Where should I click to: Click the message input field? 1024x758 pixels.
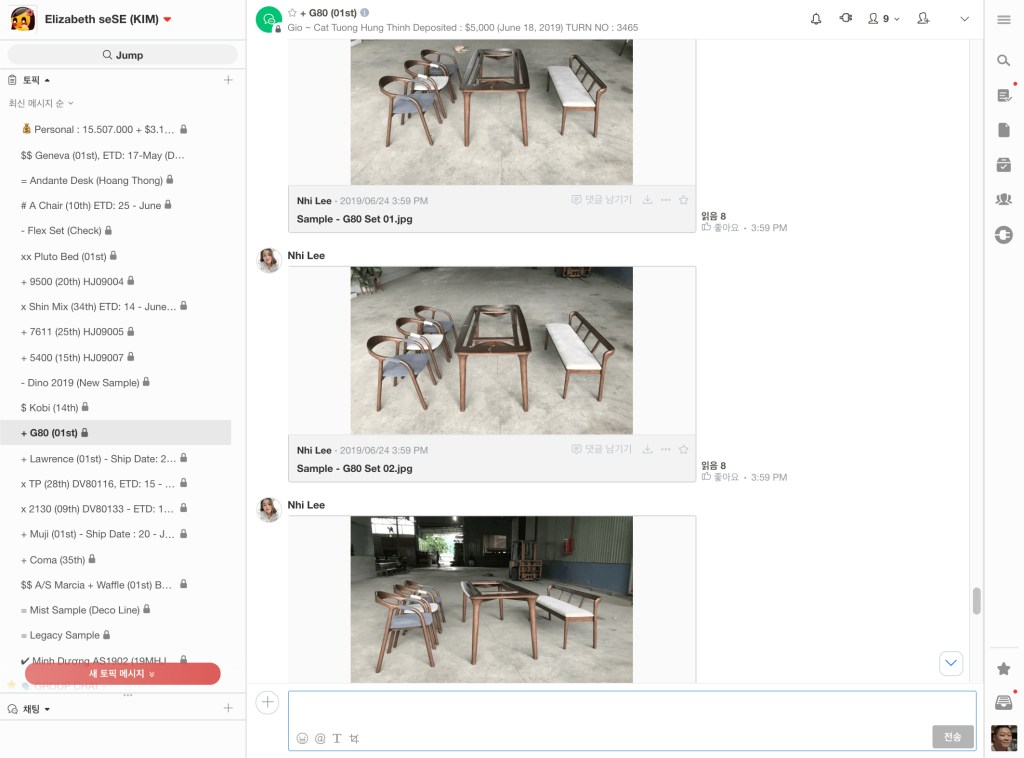pyautogui.click(x=630, y=708)
